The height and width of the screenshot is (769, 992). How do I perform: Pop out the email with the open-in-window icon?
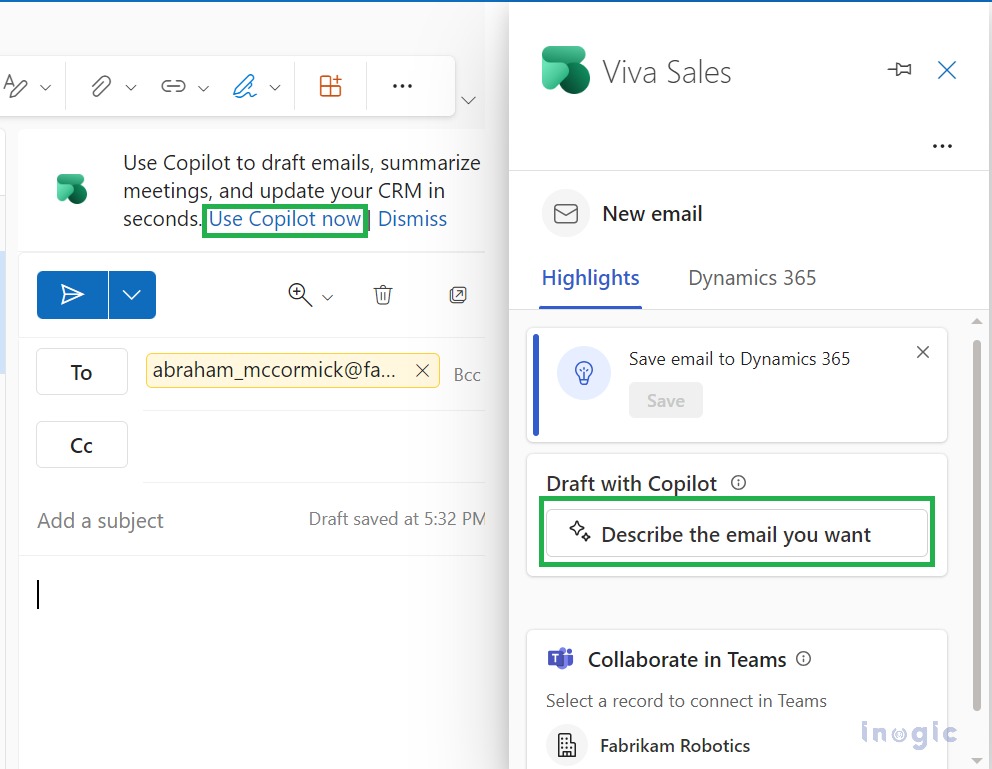click(x=458, y=294)
